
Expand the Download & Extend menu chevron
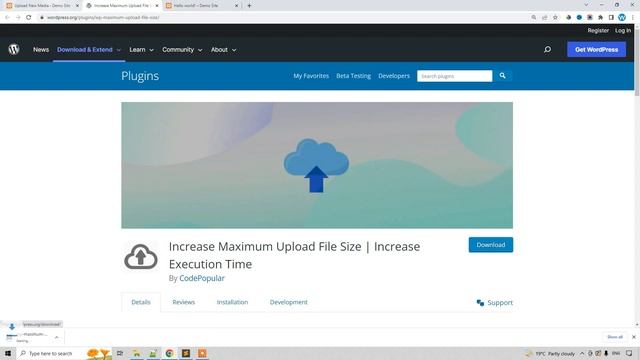tap(119, 50)
